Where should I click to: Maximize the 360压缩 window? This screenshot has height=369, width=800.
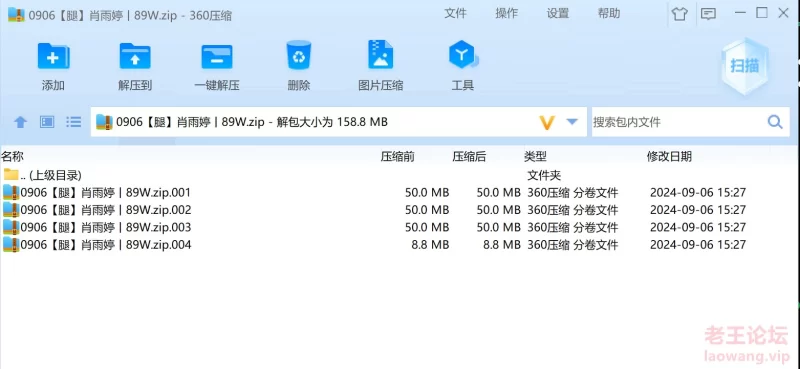click(x=761, y=13)
